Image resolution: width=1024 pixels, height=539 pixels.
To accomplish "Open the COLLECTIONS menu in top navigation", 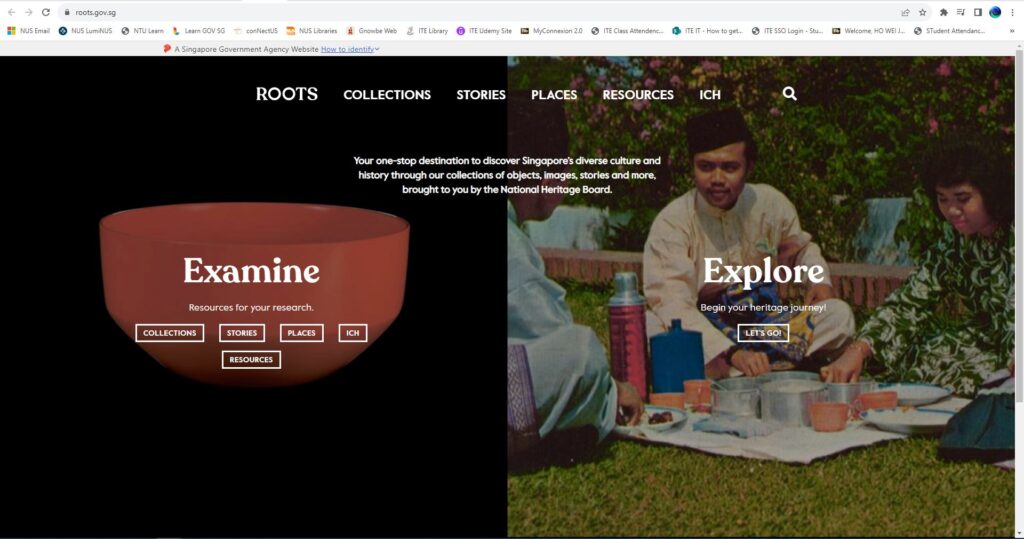I will point(387,95).
